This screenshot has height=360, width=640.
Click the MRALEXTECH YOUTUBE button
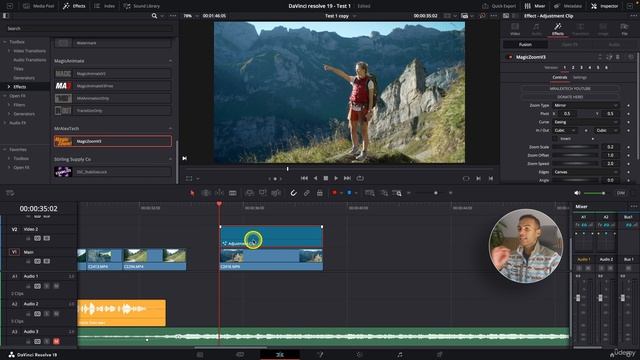click(x=570, y=89)
